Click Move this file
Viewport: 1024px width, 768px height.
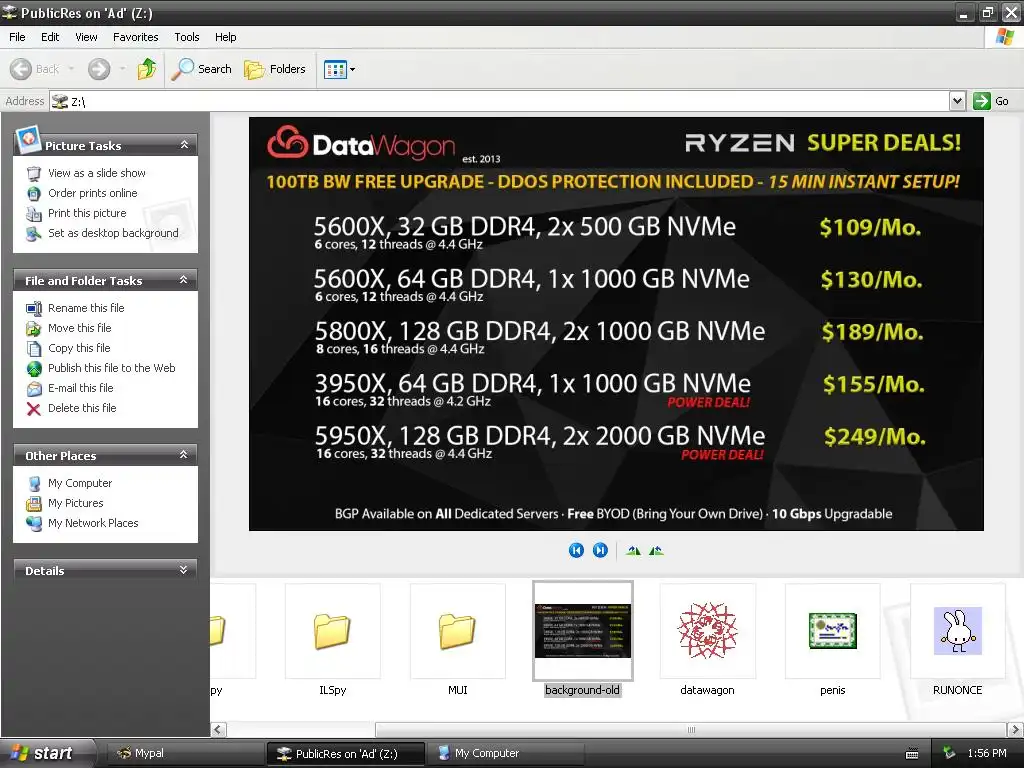pos(79,328)
